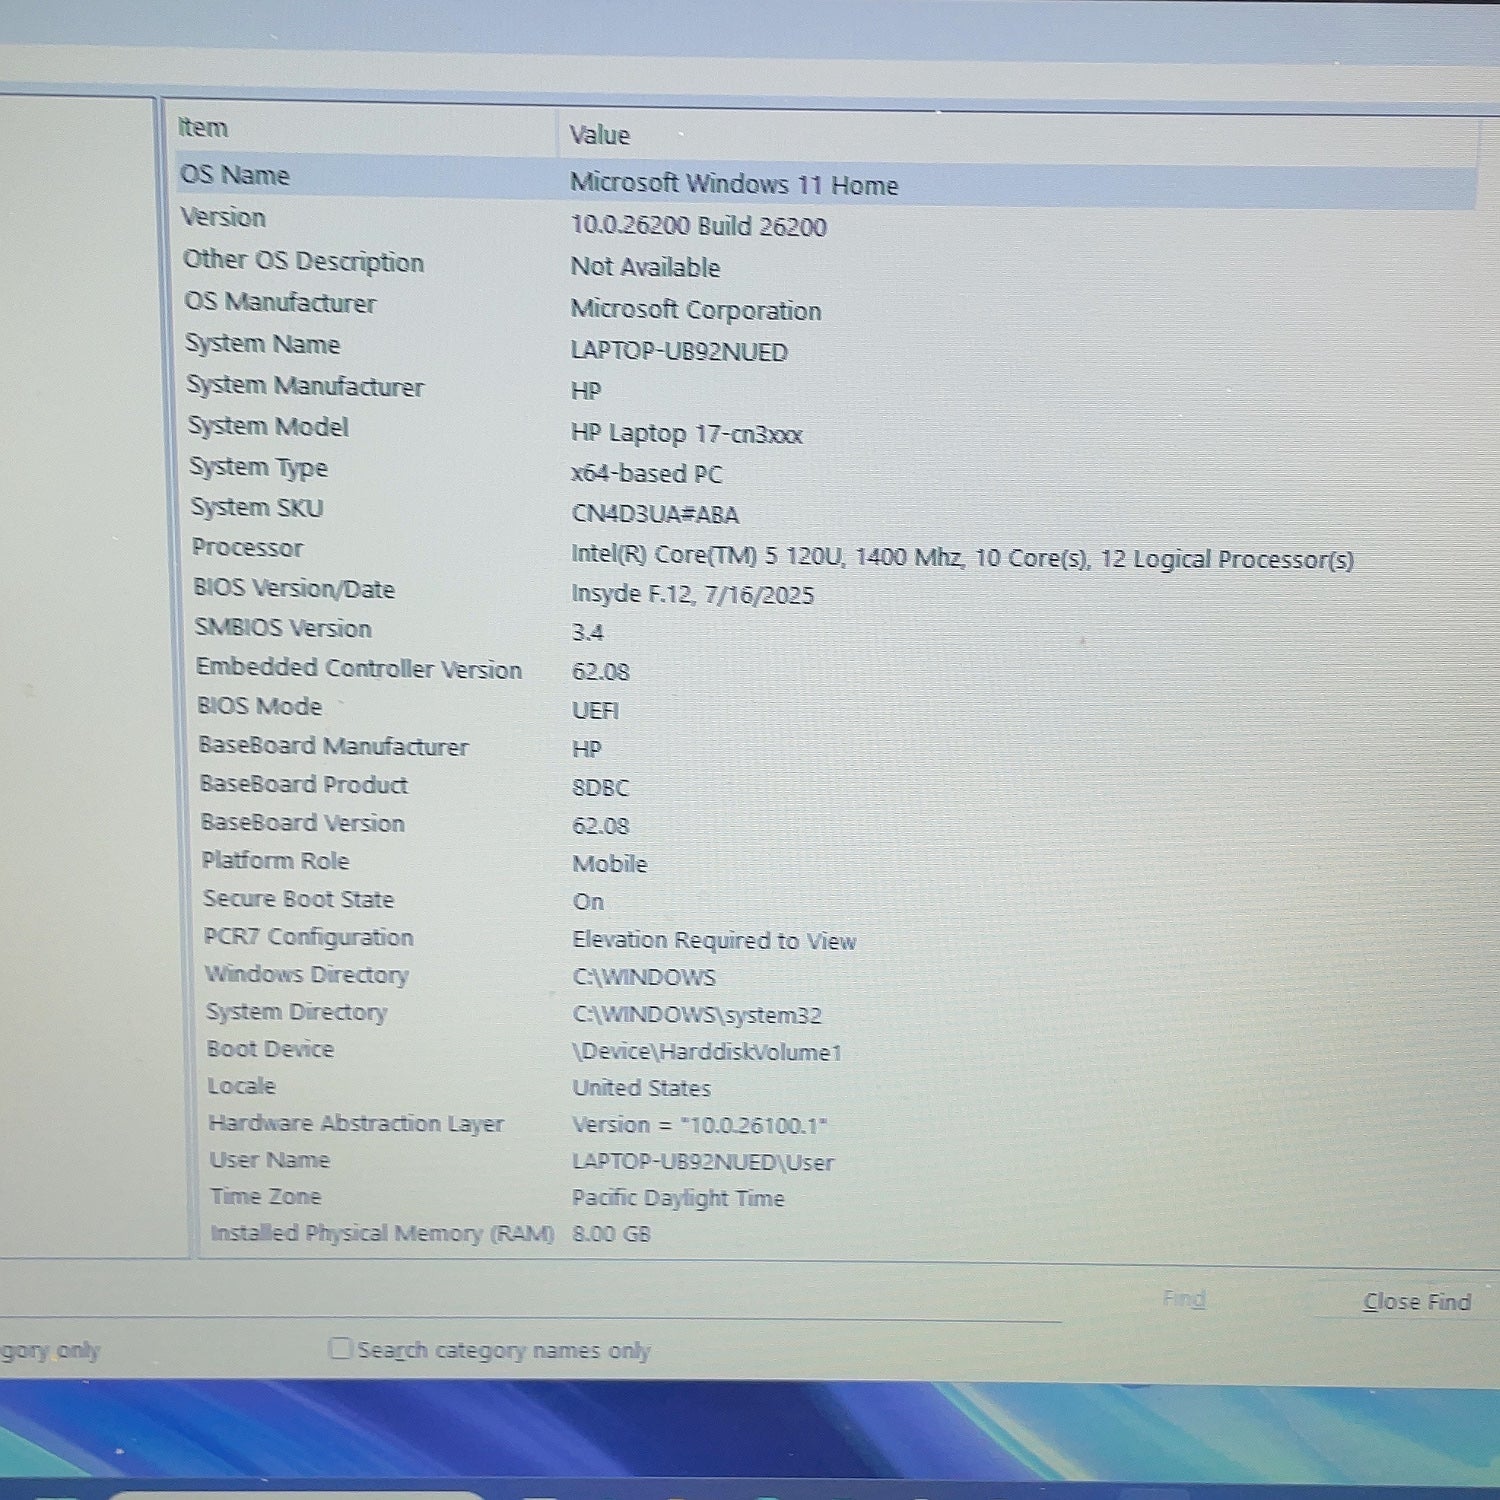
Task: Click the 3.4 SMBIOS value
Action: point(587,633)
